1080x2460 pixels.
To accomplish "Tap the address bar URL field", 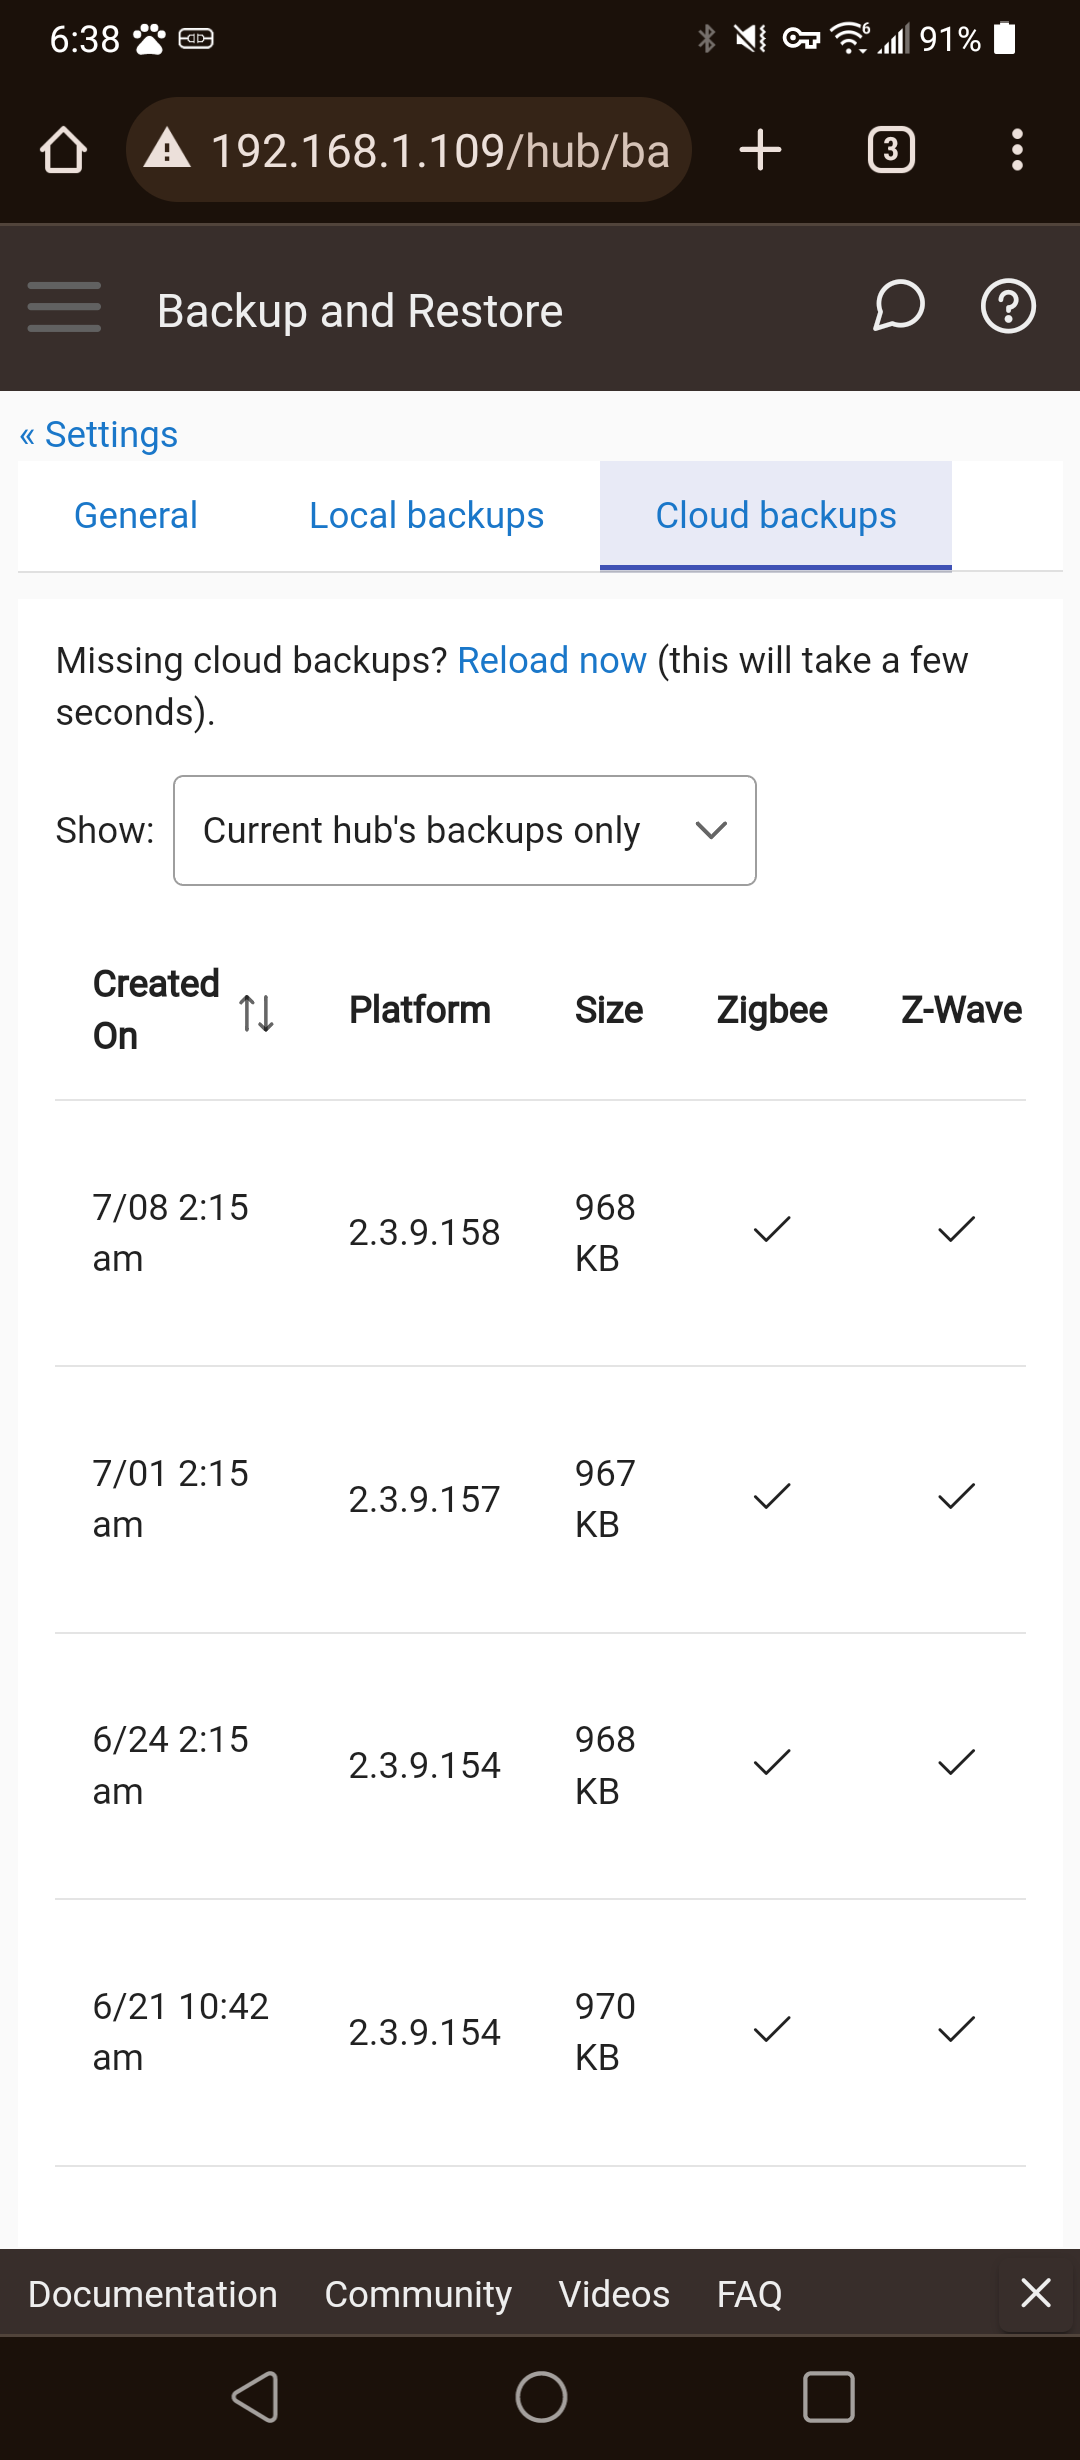I will (409, 150).
